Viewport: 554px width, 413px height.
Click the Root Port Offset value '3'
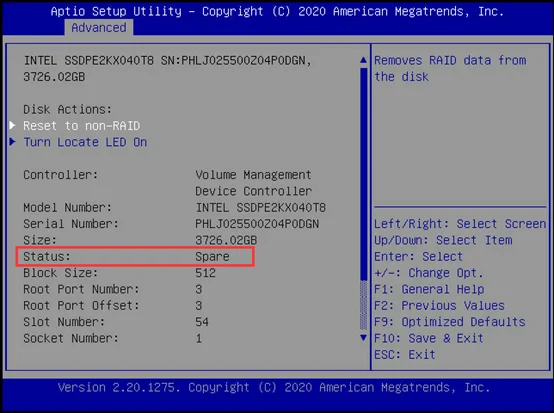pyautogui.click(x=199, y=305)
